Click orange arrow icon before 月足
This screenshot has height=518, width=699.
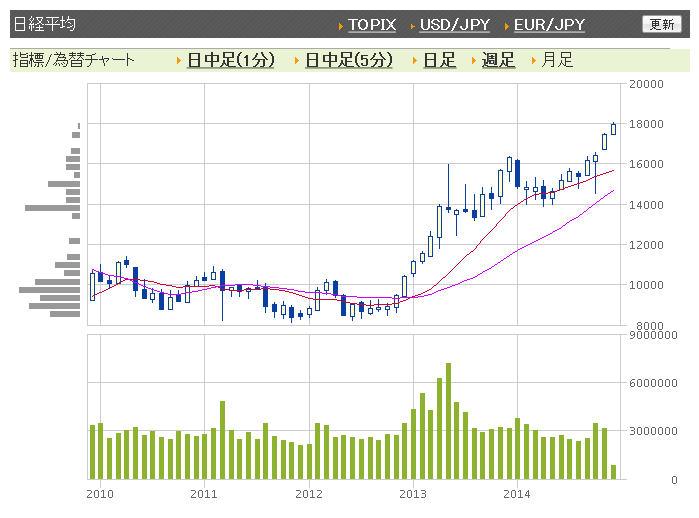pyautogui.click(x=534, y=60)
